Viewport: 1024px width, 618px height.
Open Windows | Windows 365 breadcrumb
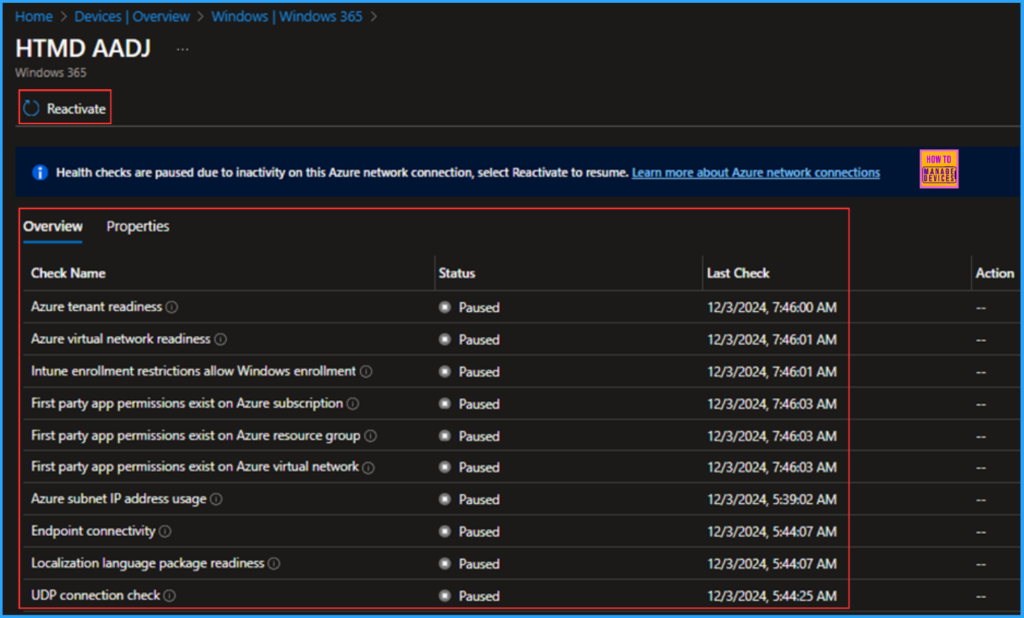287,16
